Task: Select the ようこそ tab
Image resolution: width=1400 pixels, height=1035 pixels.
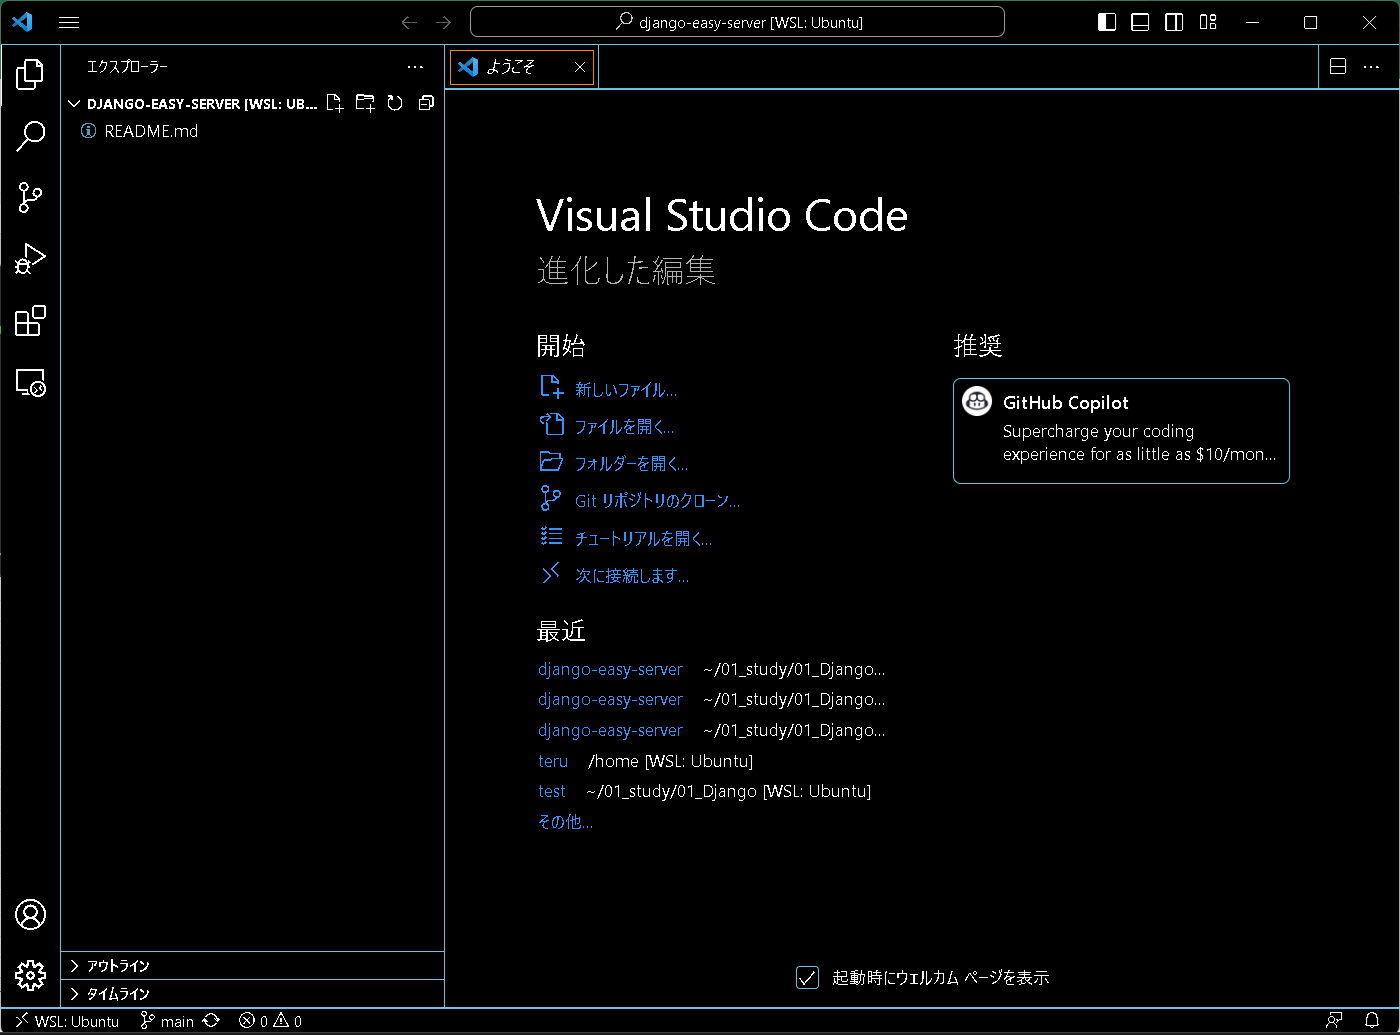Action: (x=522, y=67)
